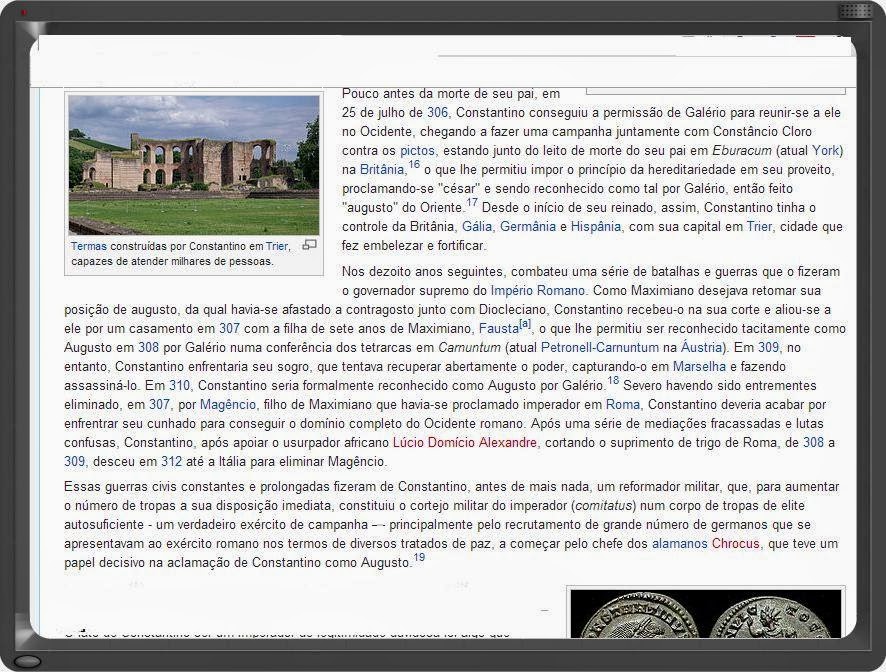Open the Roman baths in Trier photo
The width and height of the screenshot is (886, 672).
point(194,164)
